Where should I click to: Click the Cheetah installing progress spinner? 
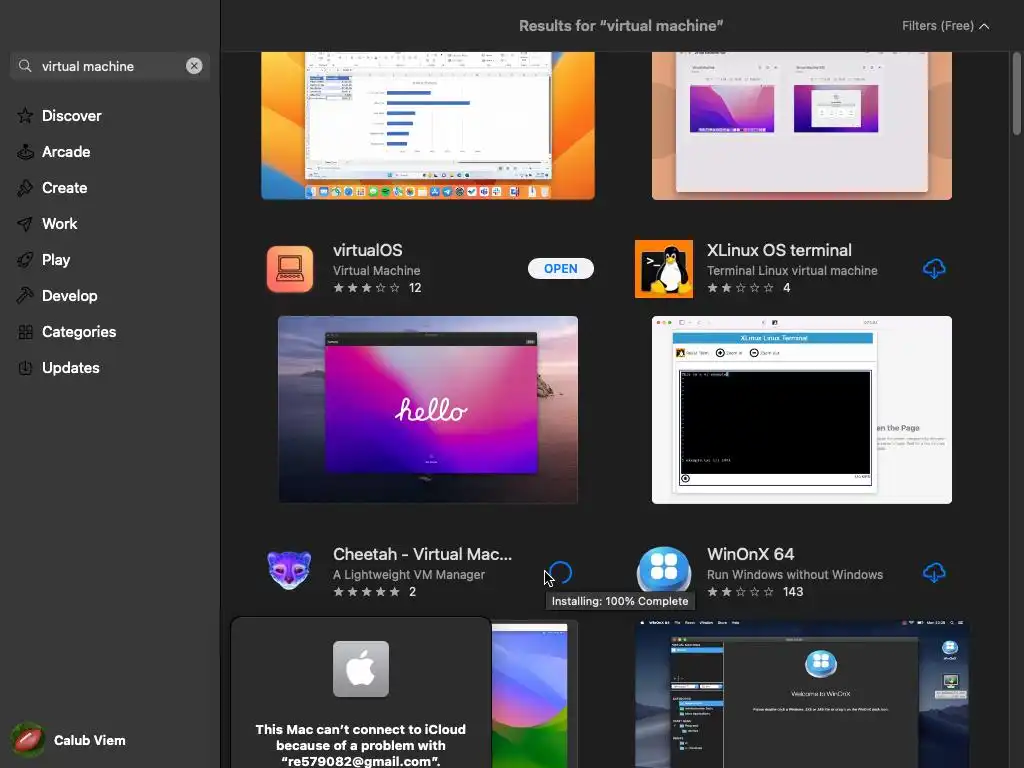pos(560,573)
